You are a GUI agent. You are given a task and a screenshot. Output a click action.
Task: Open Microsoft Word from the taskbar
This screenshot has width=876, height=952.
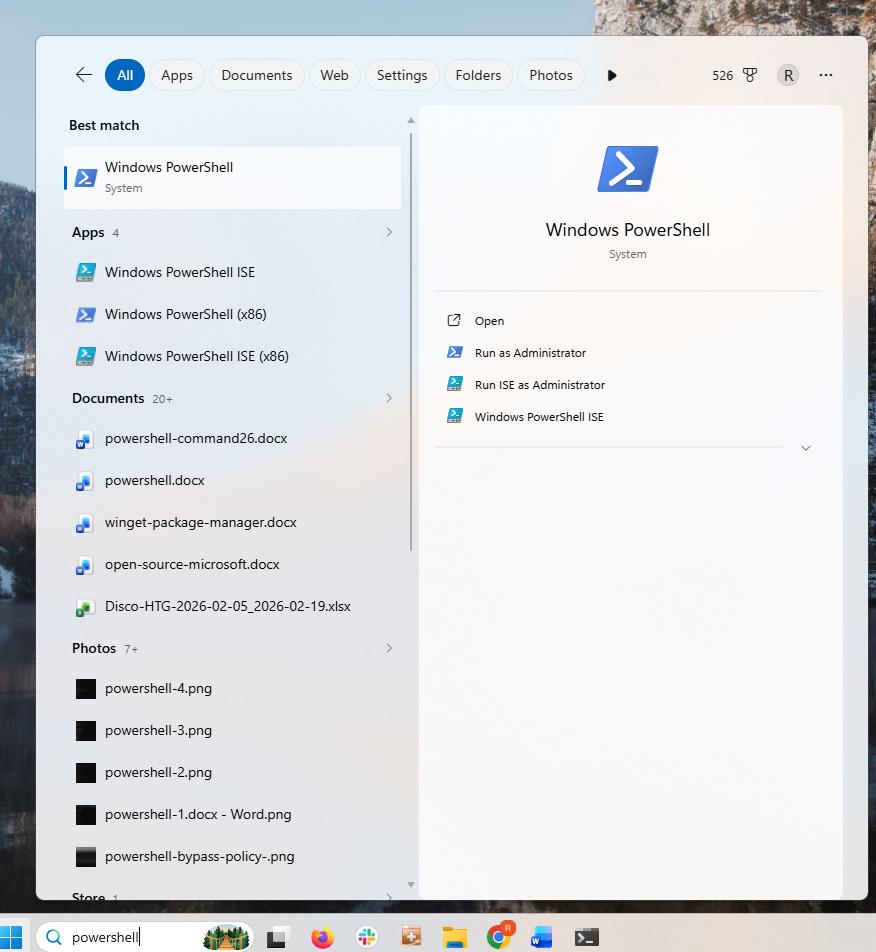[x=542, y=937]
